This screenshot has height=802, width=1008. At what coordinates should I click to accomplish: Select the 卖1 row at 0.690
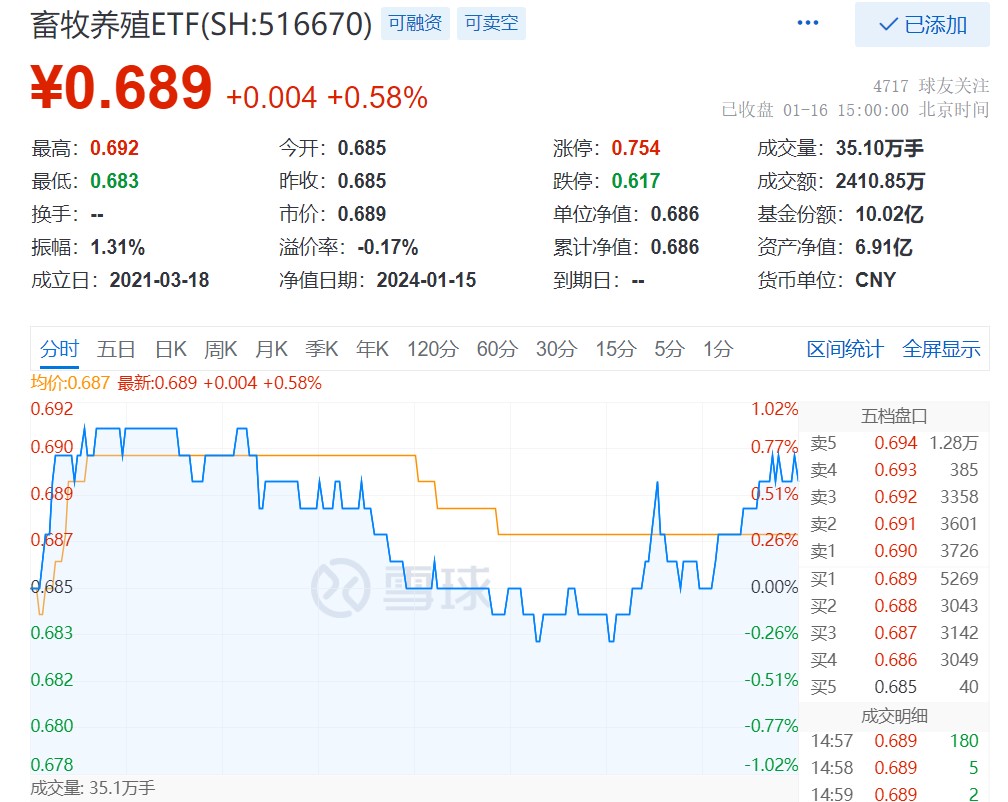(x=894, y=551)
